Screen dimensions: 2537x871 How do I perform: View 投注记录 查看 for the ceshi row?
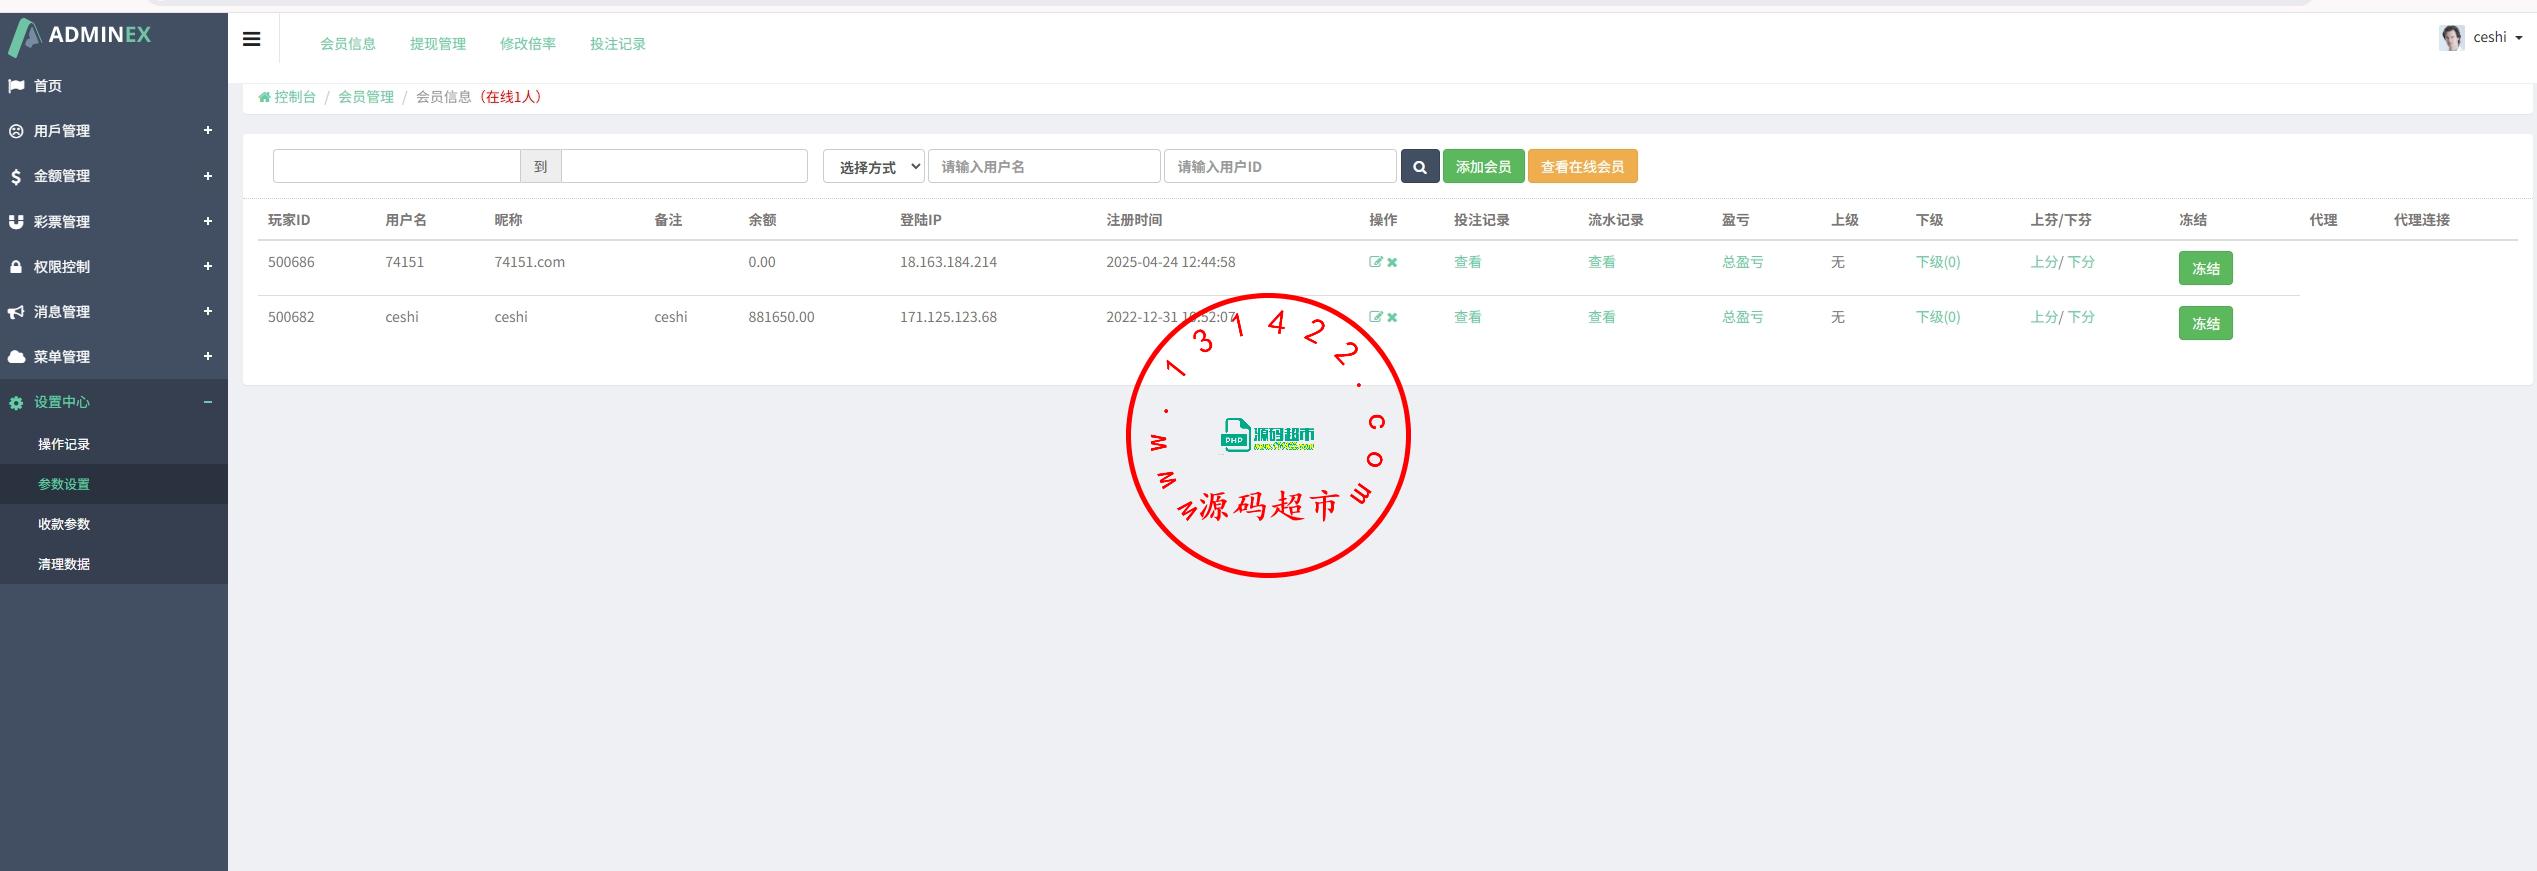pos(1468,317)
